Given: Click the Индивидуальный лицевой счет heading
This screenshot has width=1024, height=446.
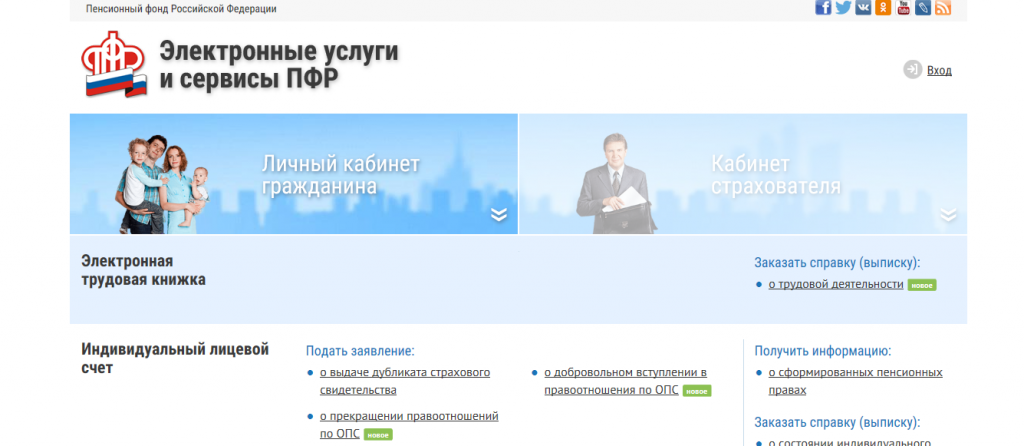Looking at the screenshot, I should click(x=175, y=358).
